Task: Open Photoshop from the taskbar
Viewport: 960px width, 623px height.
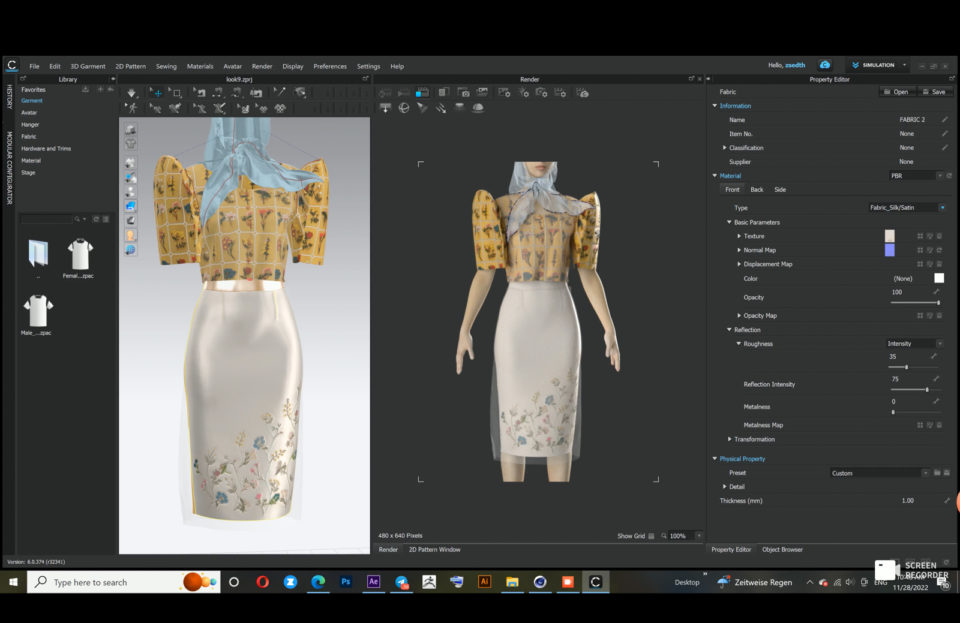Action: point(345,580)
